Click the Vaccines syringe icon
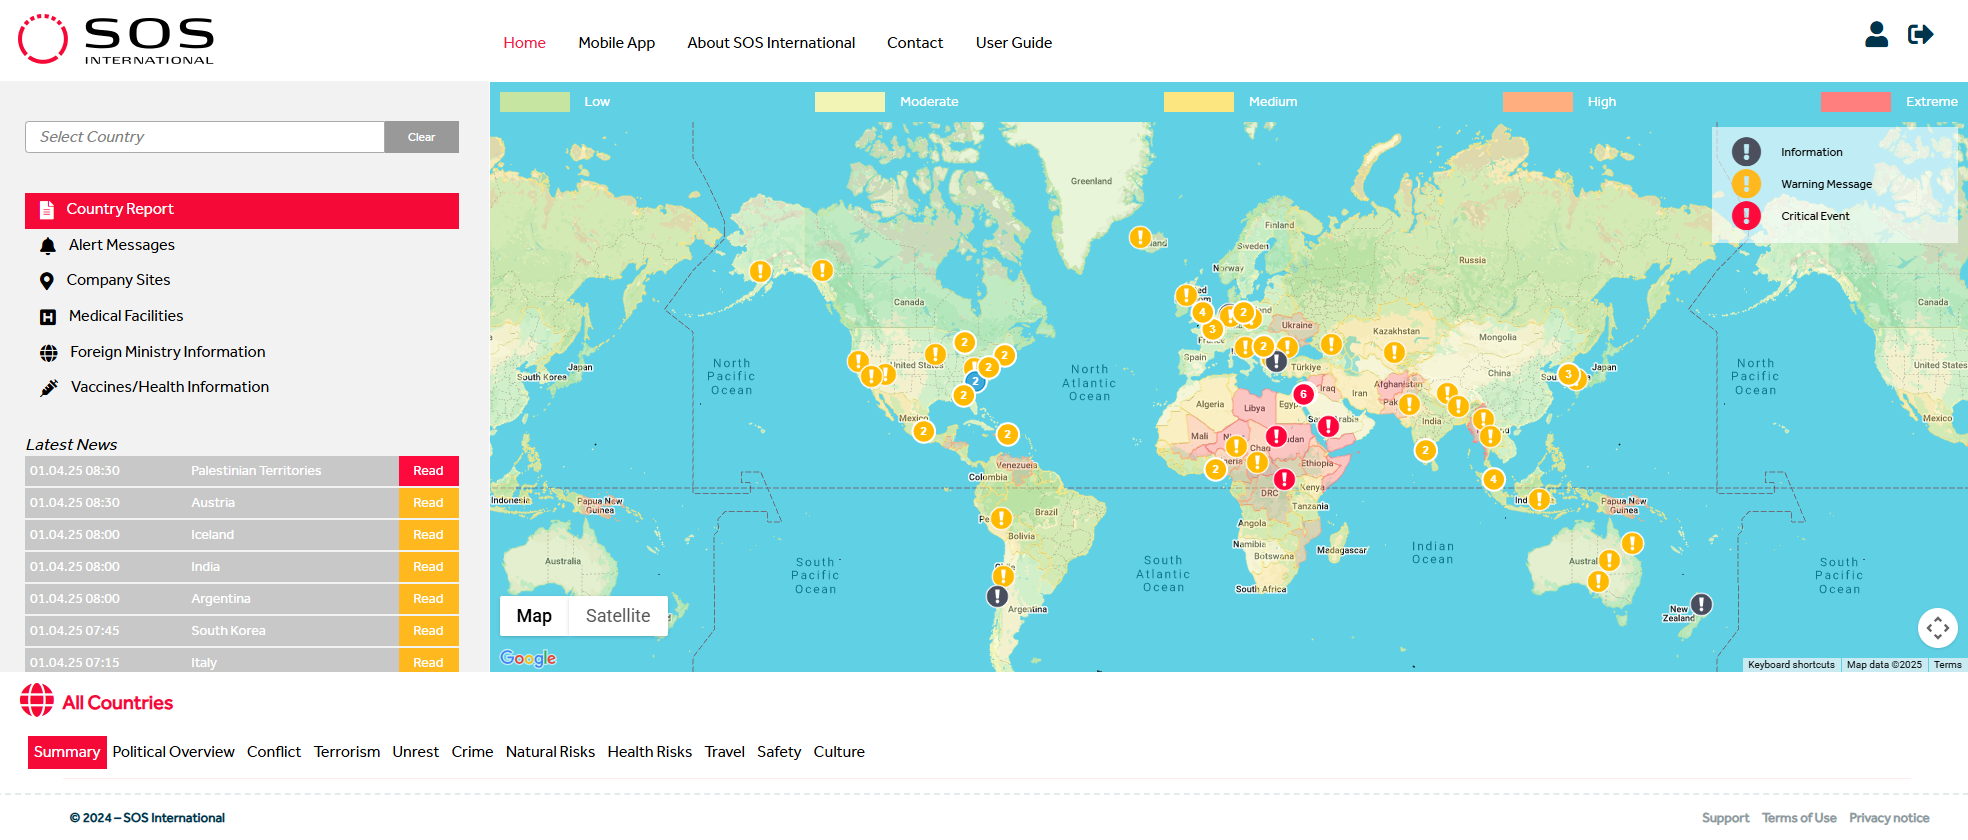The width and height of the screenshot is (1968, 840). click(x=49, y=388)
